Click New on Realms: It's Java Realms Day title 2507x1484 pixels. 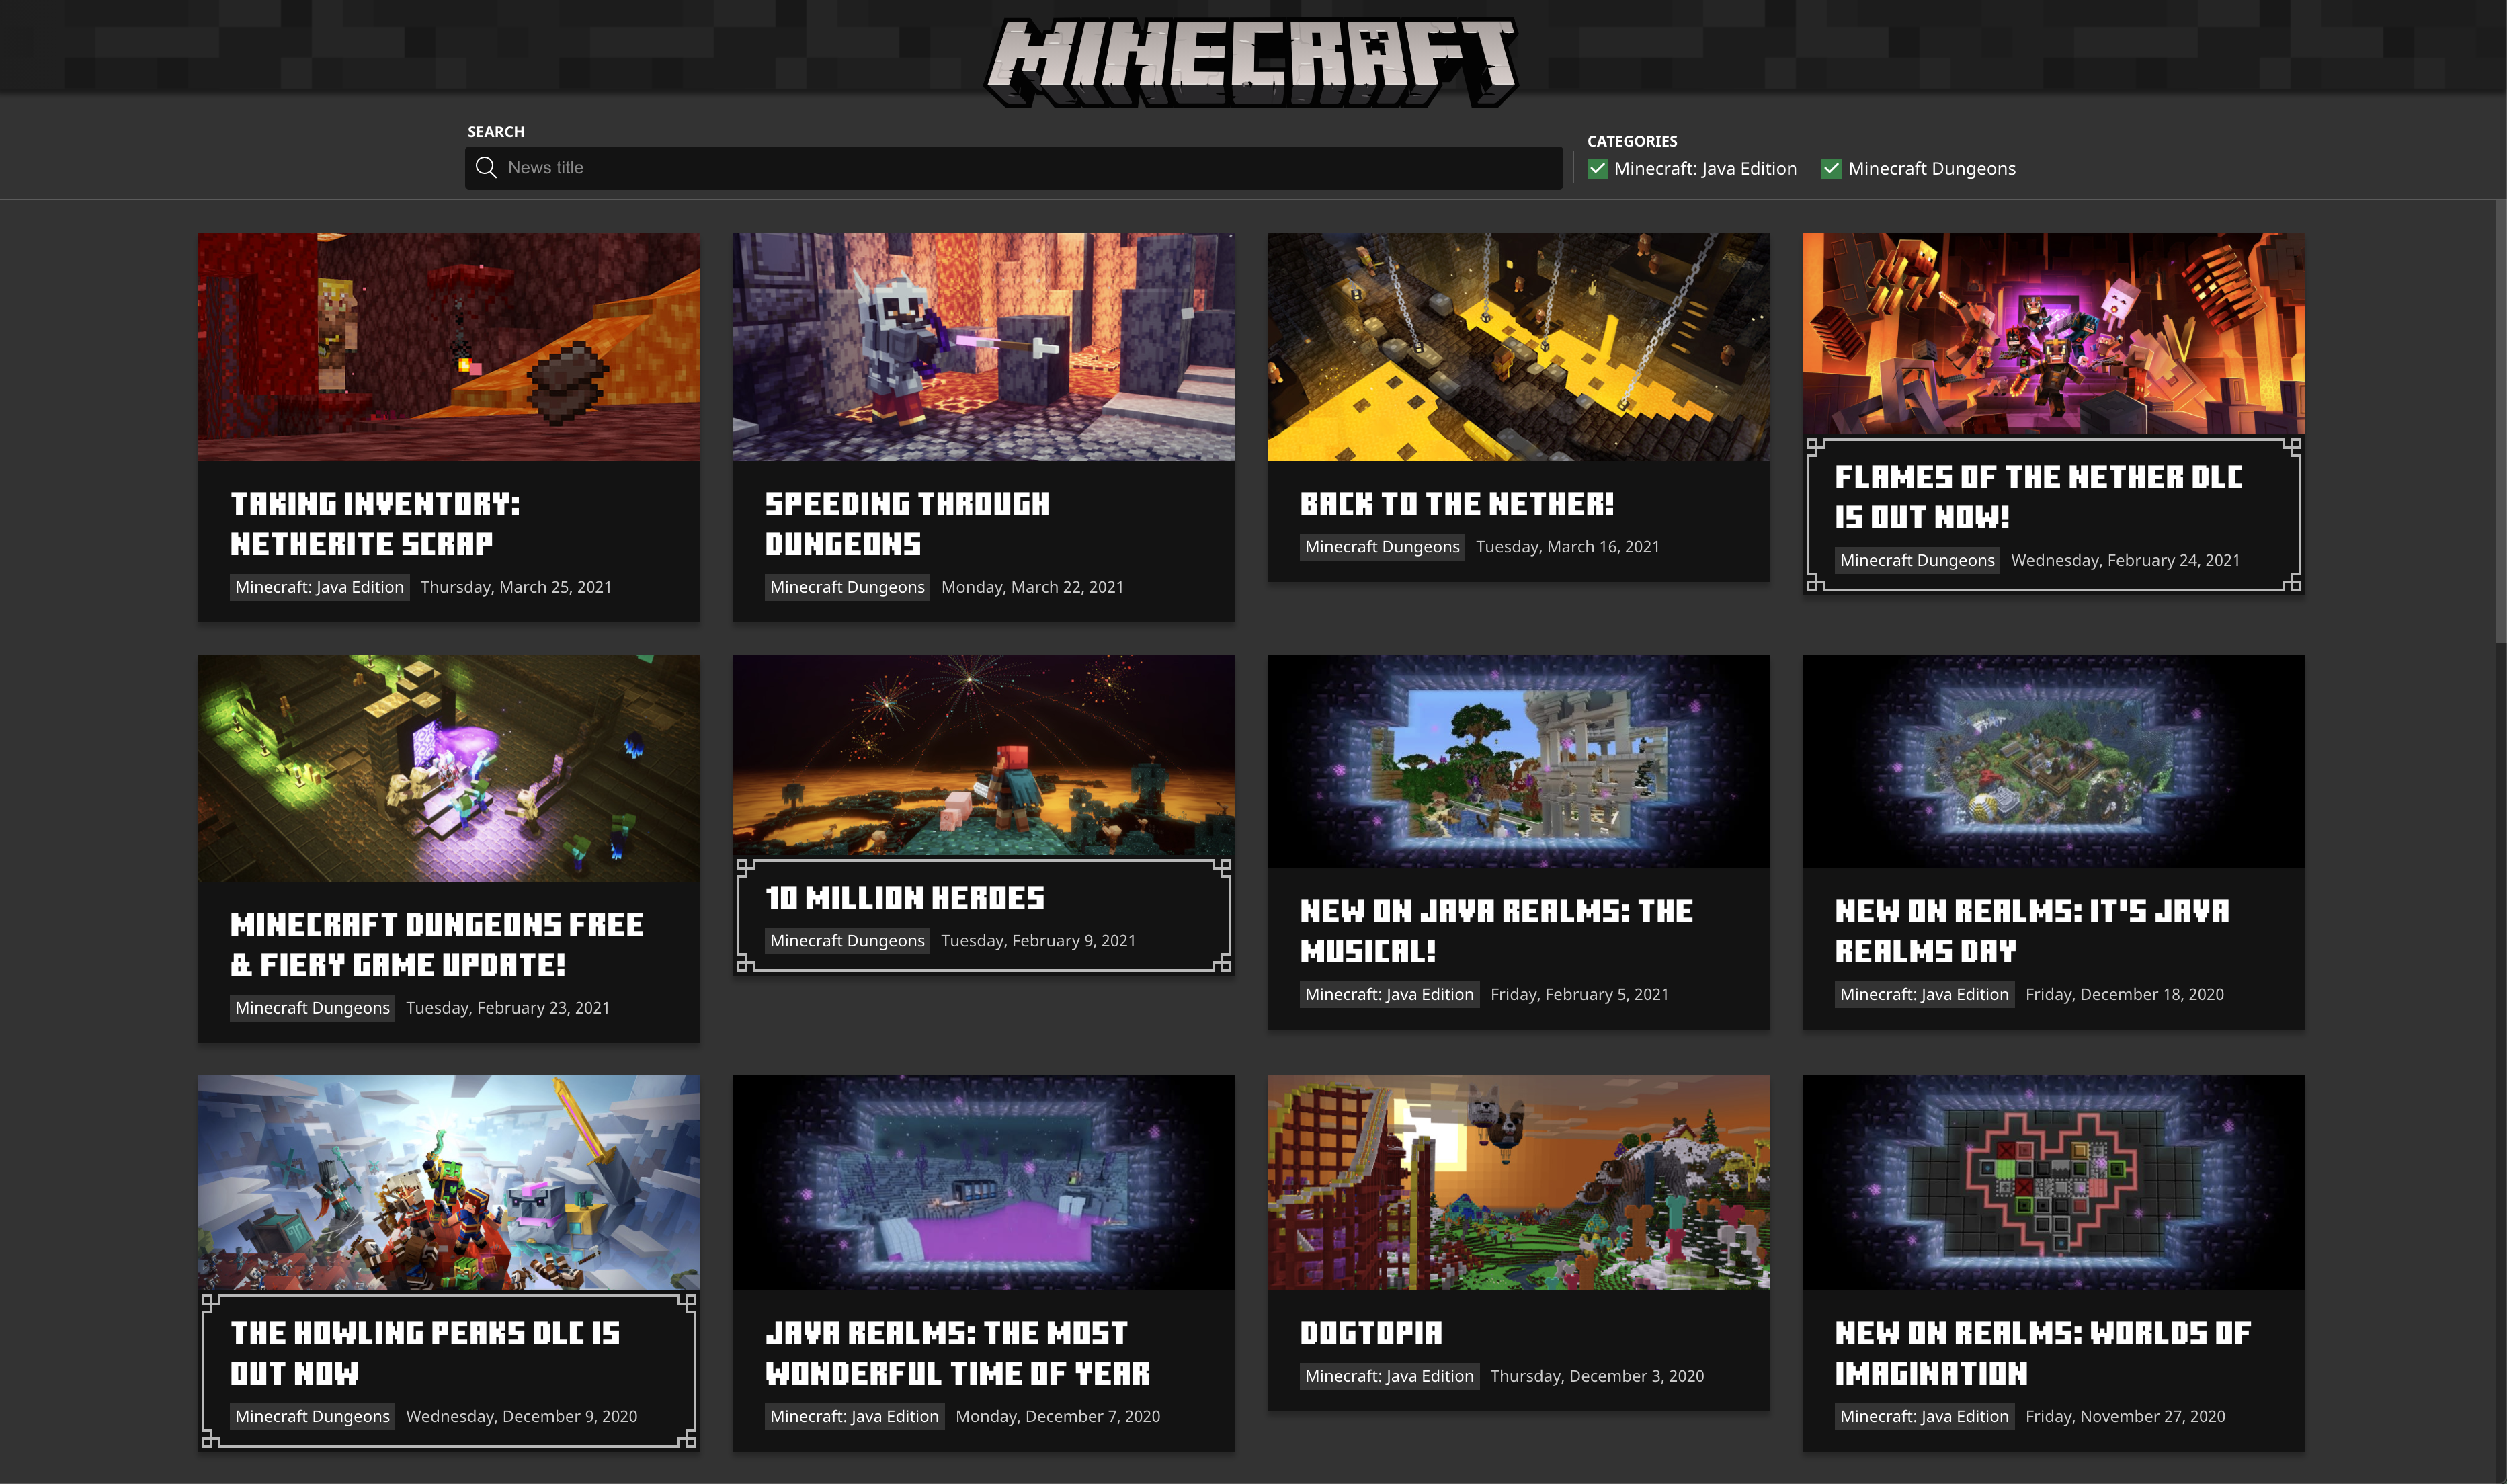point(2031,931)
